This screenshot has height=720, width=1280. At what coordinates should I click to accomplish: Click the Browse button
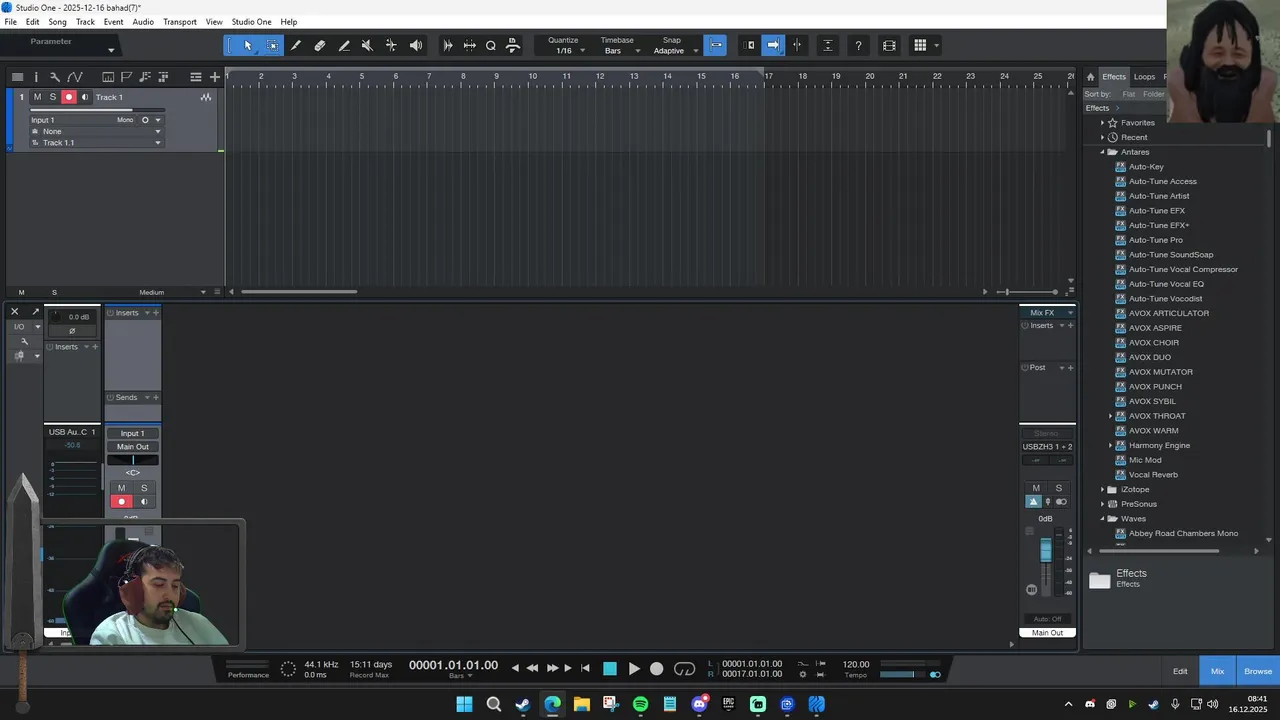[1258, 671]
